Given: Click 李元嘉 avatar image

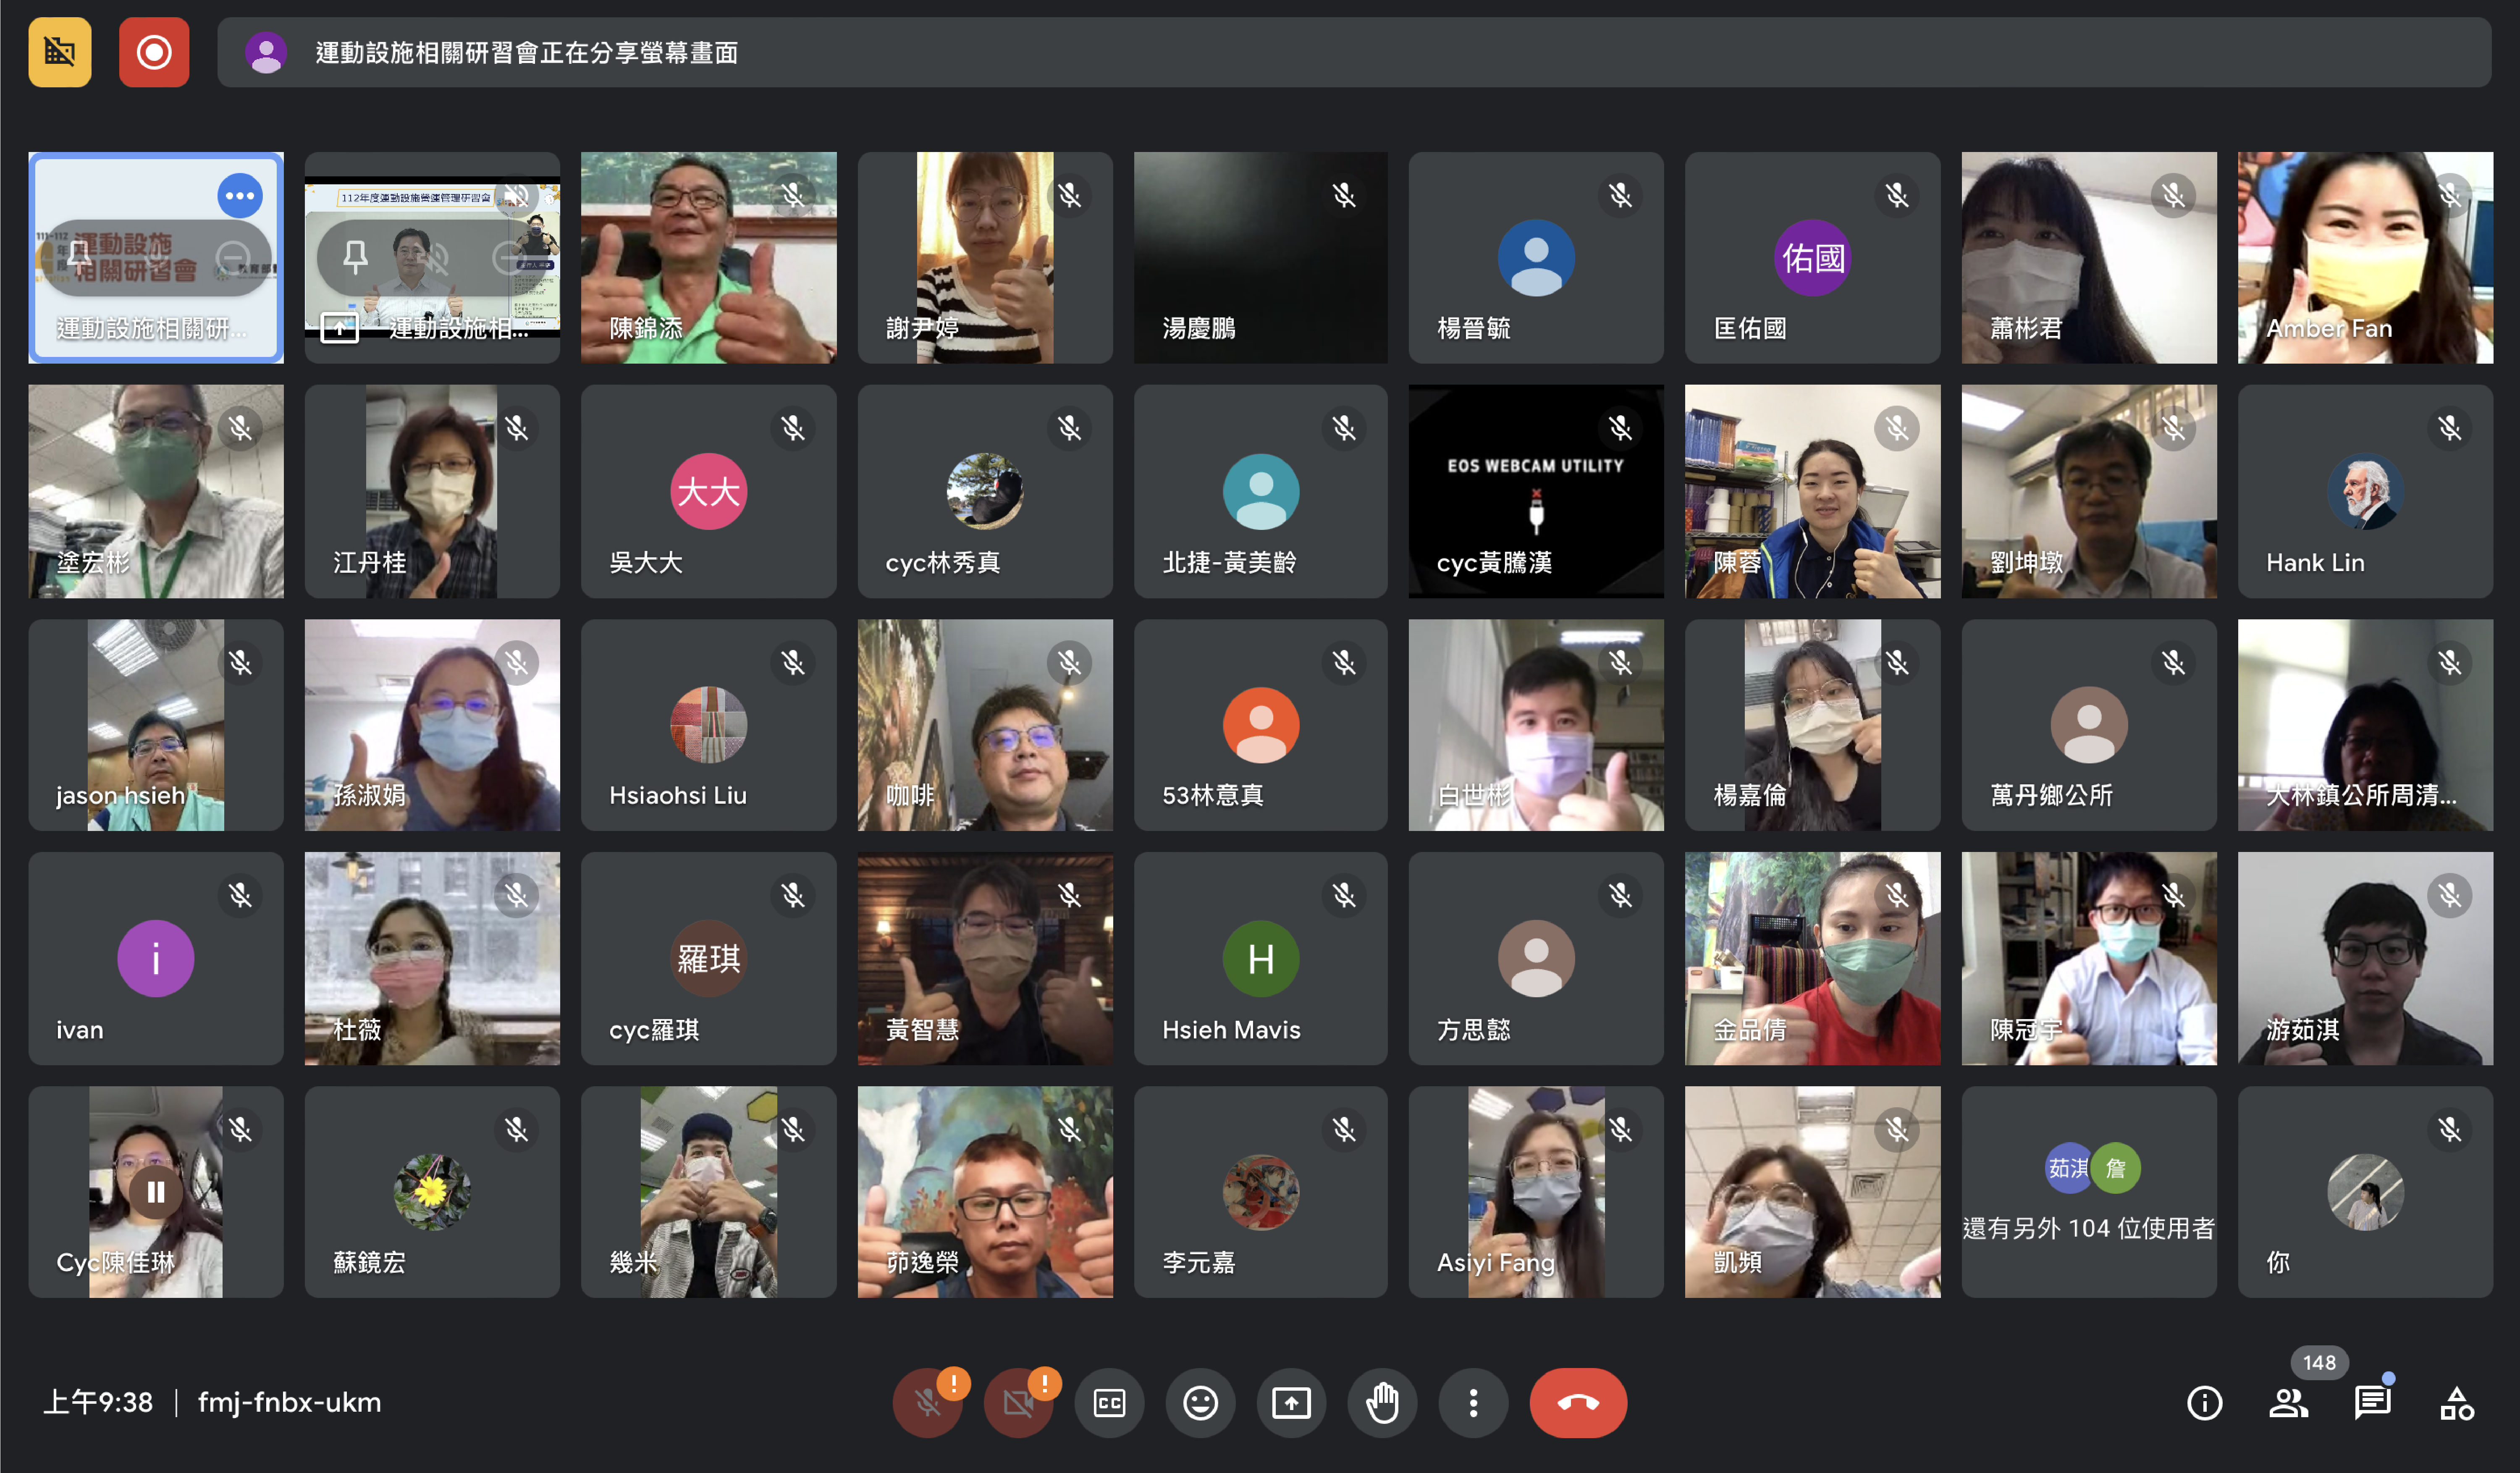Looking at the screenshot, I should [x=1261, y=1192].
